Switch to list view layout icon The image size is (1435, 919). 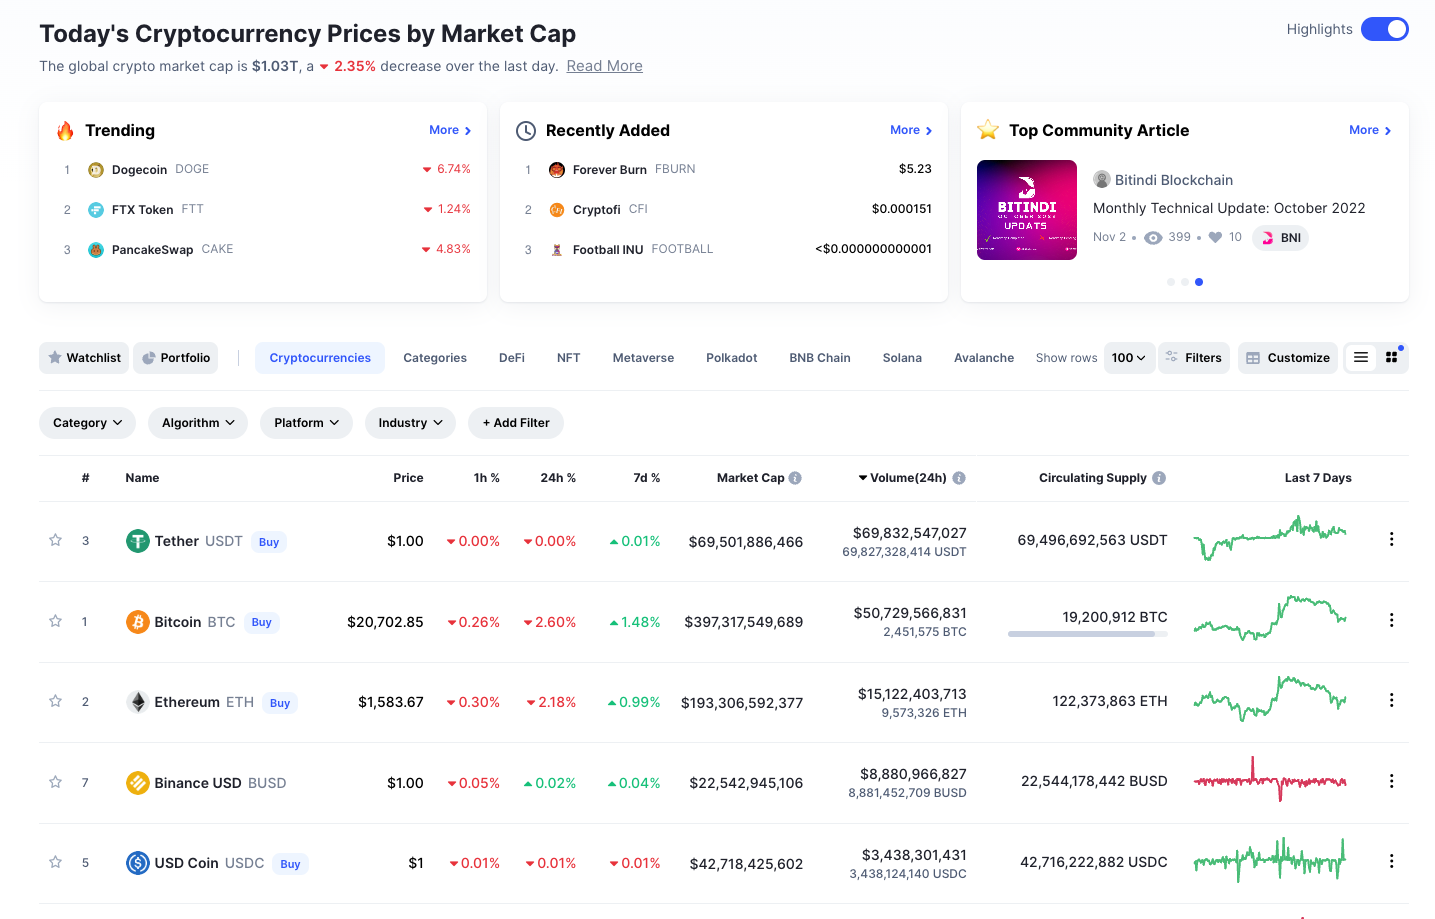click(x=1361, y=357)
